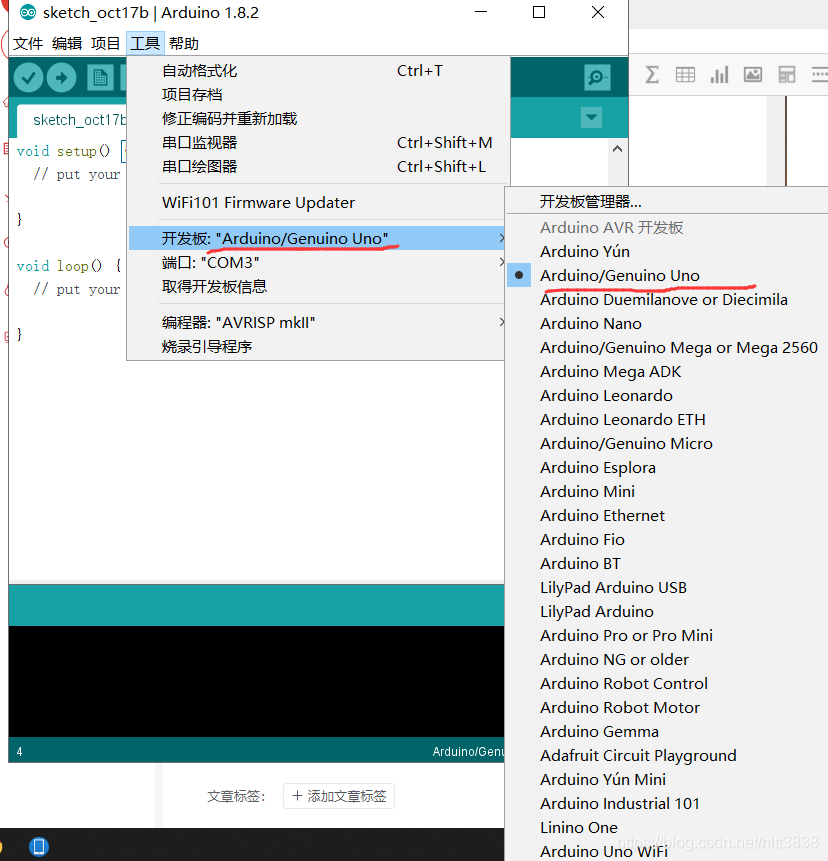This screenshot has height=861, width=828.
Task: Select Arduino/Genuino Mega or Mega 2560
Action: pyautogui.click(x=667, y=348)
